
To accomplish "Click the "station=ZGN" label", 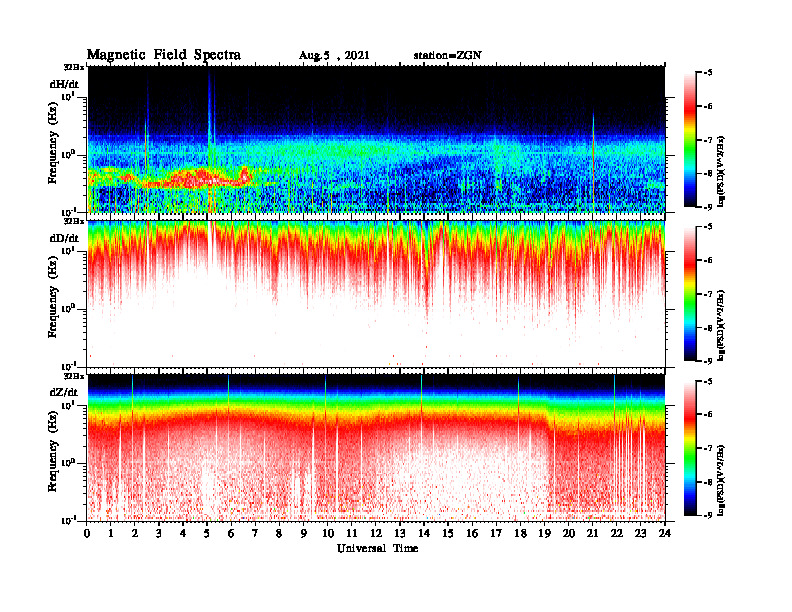I will (x=448, y=55).
